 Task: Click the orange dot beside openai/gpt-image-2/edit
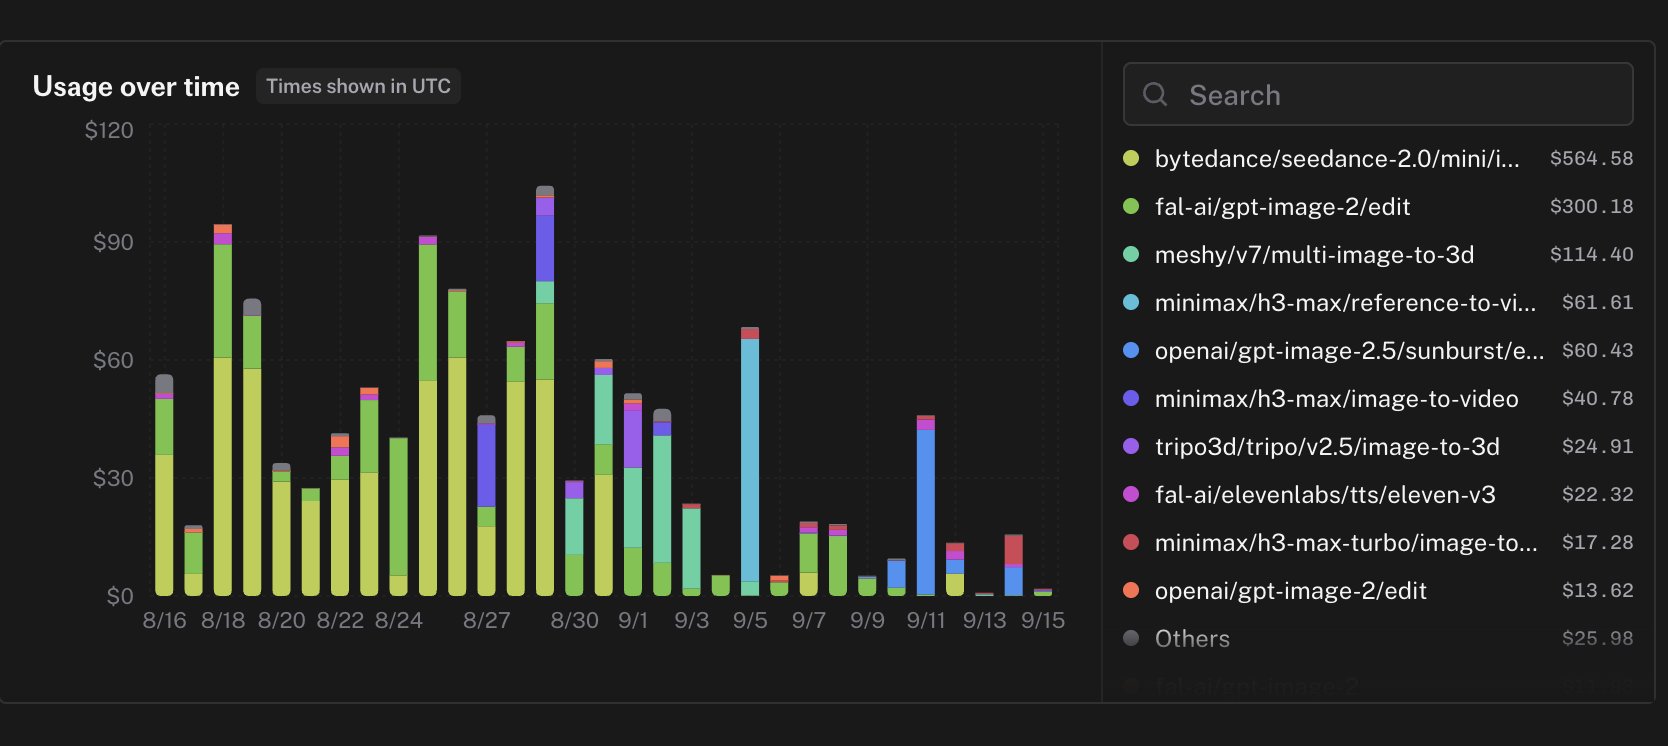click(1131, 590)
